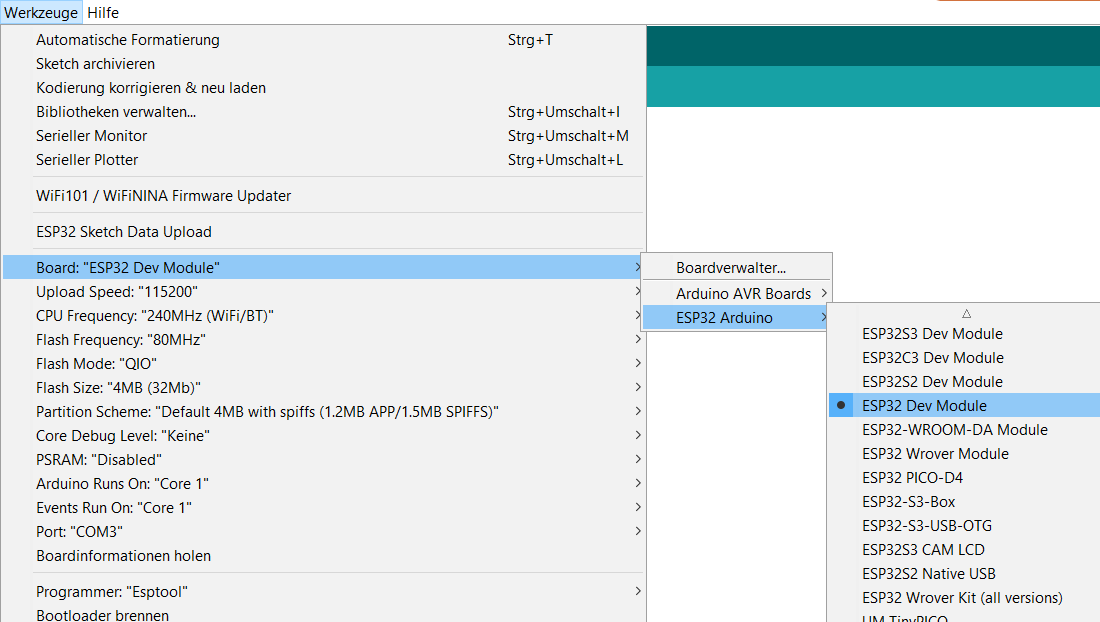Viewport: 1100px width, 622px height.
Task: Open Serieller Monitor
Action: (92, 136)
